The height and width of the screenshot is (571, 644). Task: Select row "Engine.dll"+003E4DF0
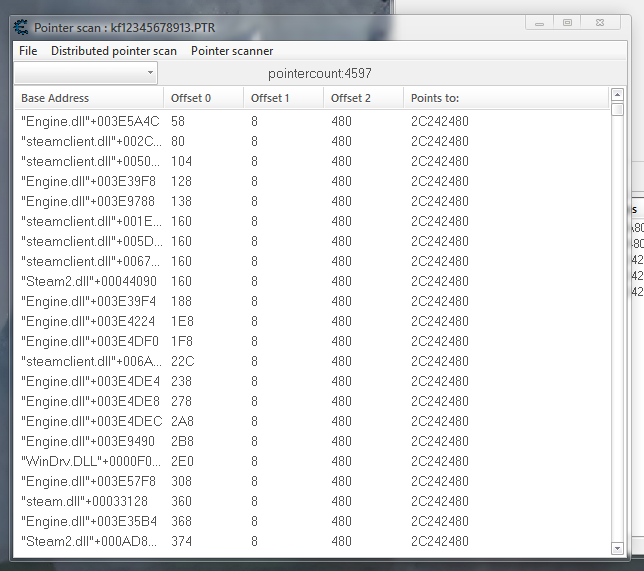(312, 341)
